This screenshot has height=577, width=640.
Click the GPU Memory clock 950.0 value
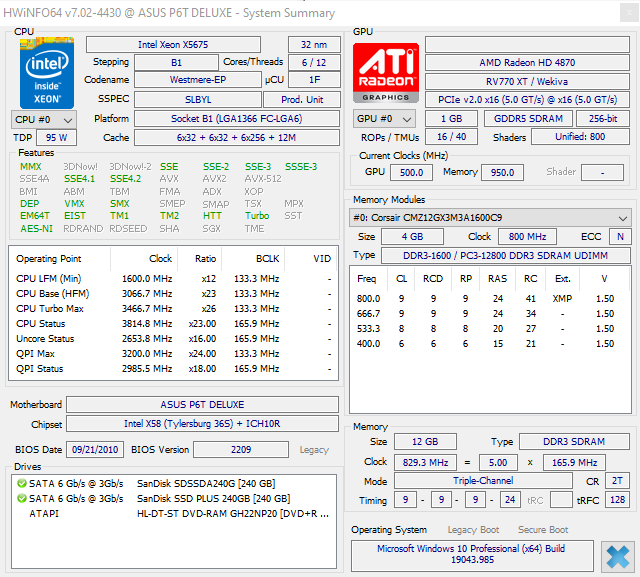click(502, 173)
